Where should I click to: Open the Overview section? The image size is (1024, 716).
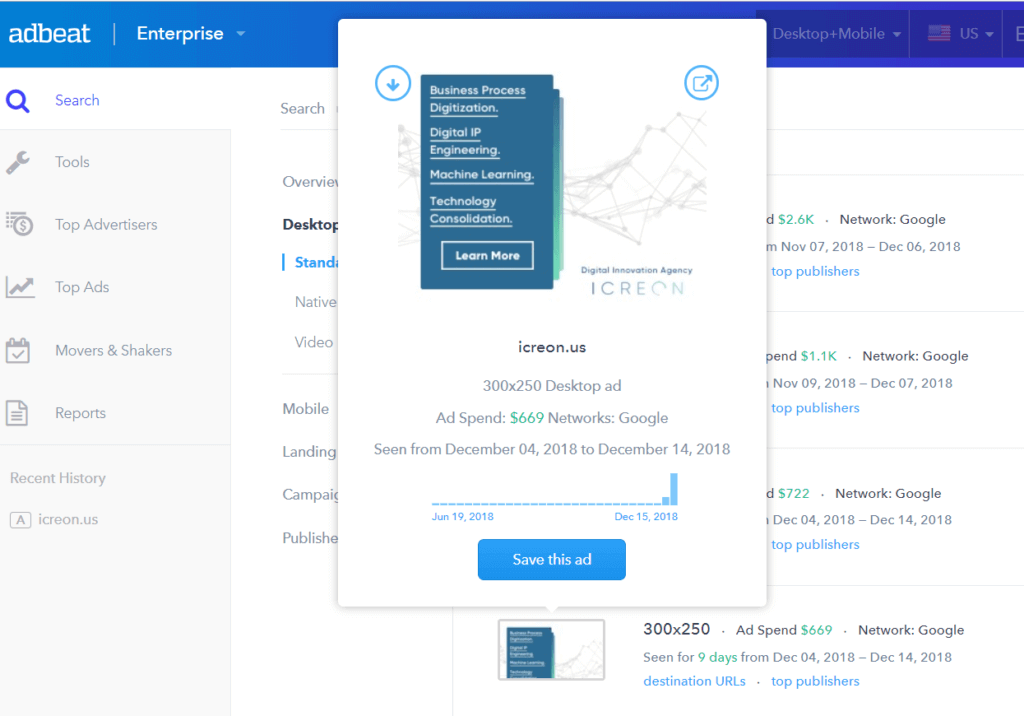point(310,182)
